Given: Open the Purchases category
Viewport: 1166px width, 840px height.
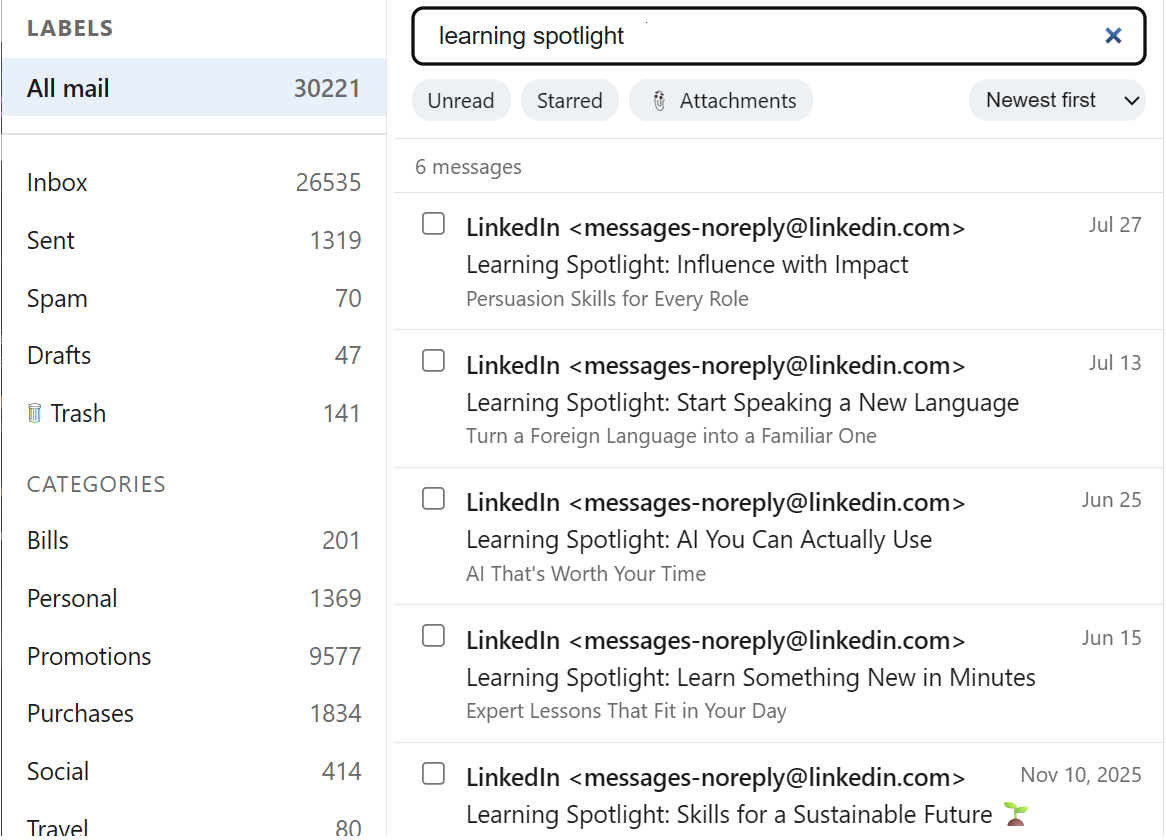Looking at the screenshot, I should click(x=193, y=714).
